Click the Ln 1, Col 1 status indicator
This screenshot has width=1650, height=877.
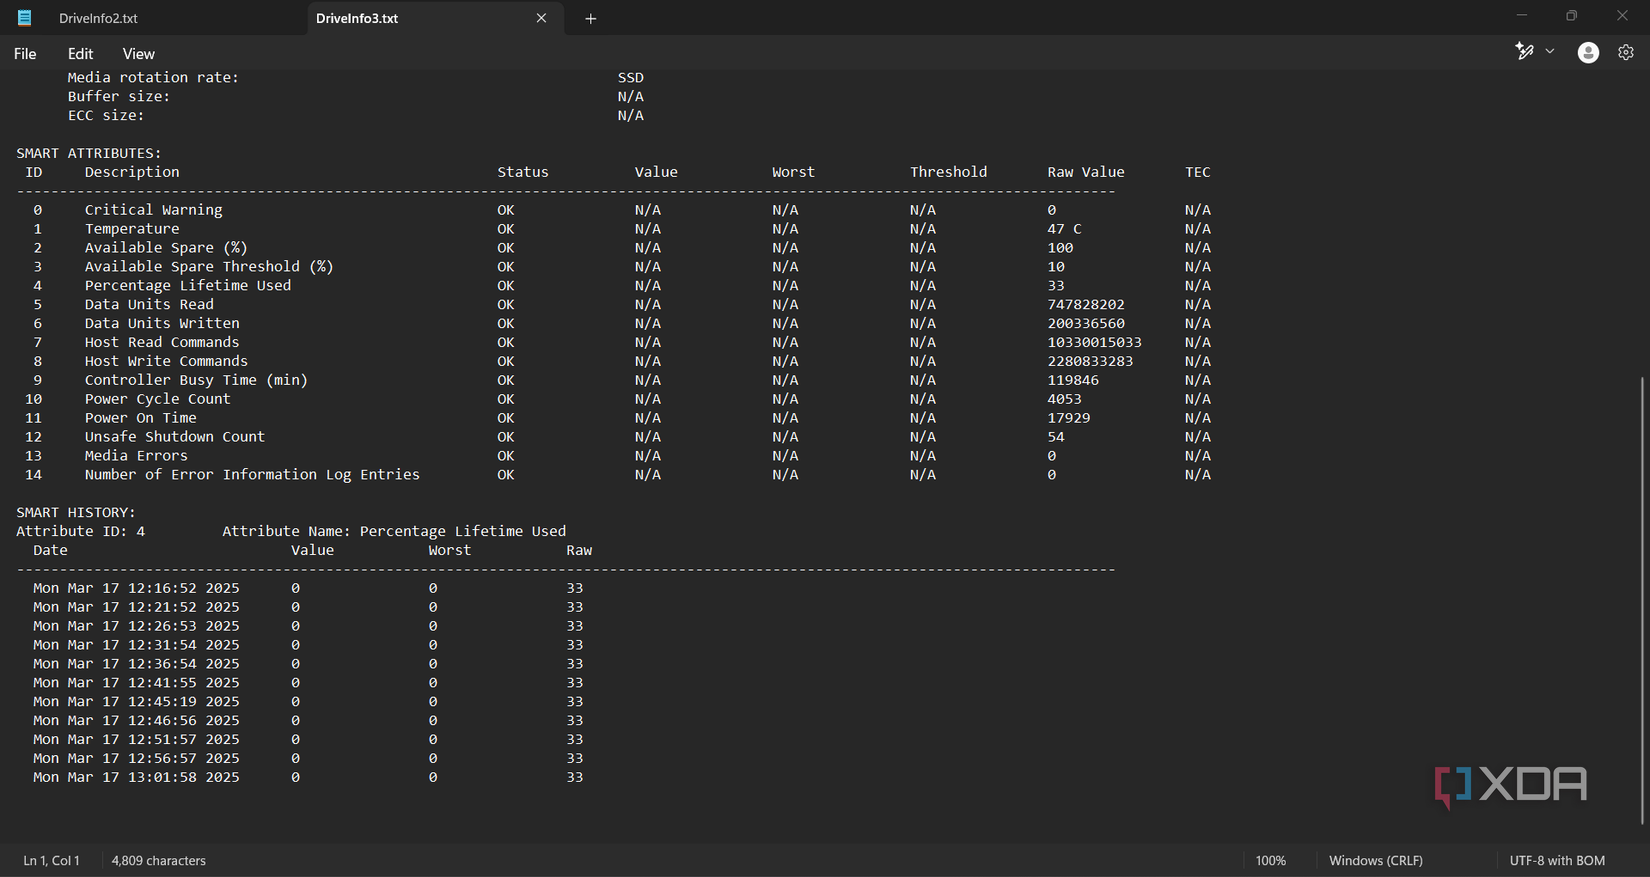click(x=51, y=860)
